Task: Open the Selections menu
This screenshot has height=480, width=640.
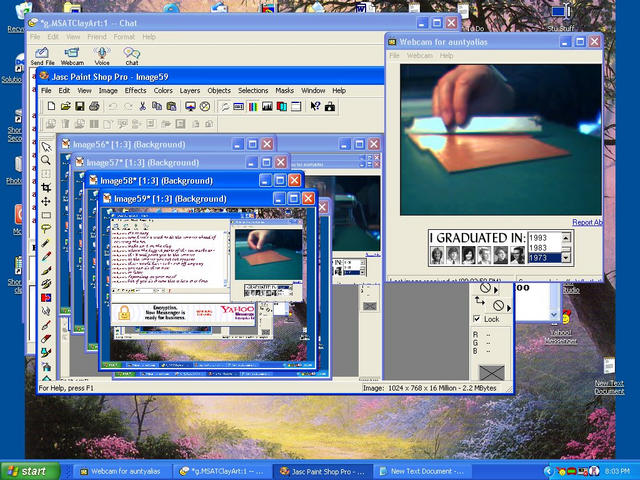Action: click(x=253, y=91)
